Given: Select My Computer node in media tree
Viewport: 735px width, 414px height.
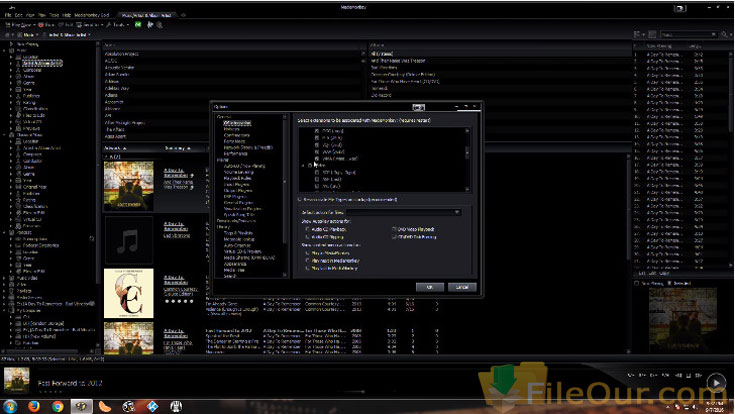Looking at the screenshot, I should [x=29, y=310].
